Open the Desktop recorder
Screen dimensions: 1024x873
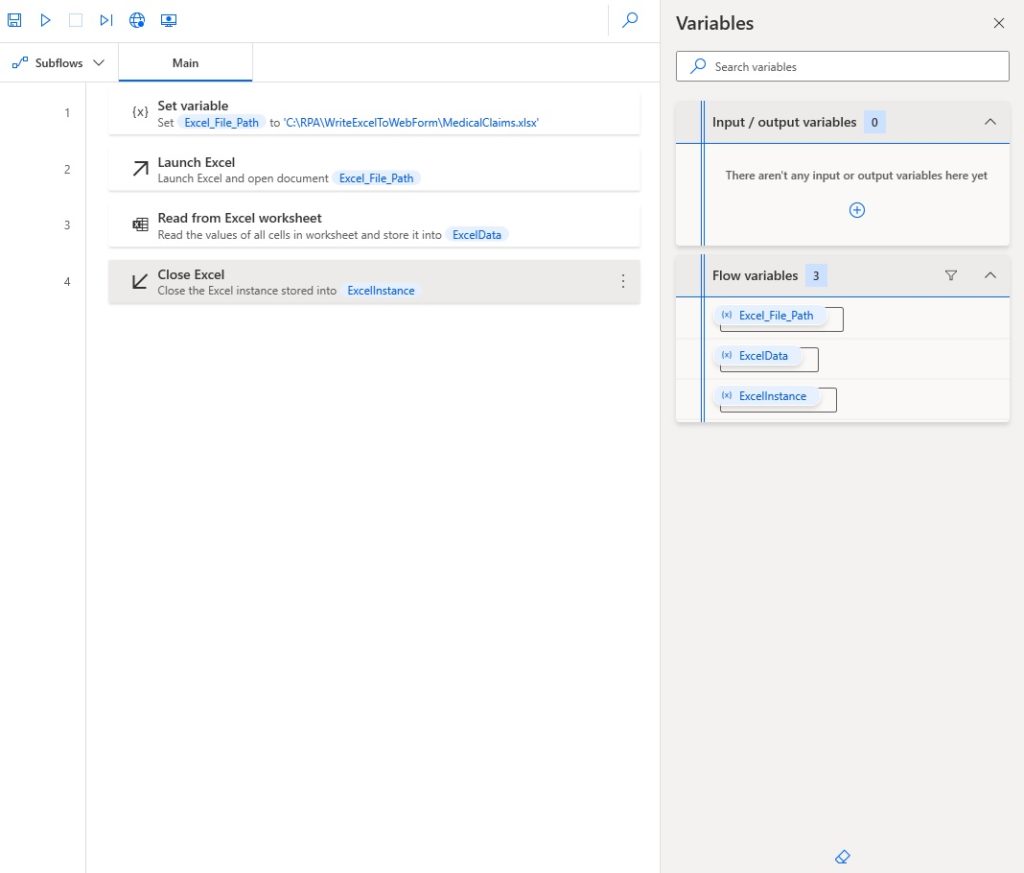[169, 19]
